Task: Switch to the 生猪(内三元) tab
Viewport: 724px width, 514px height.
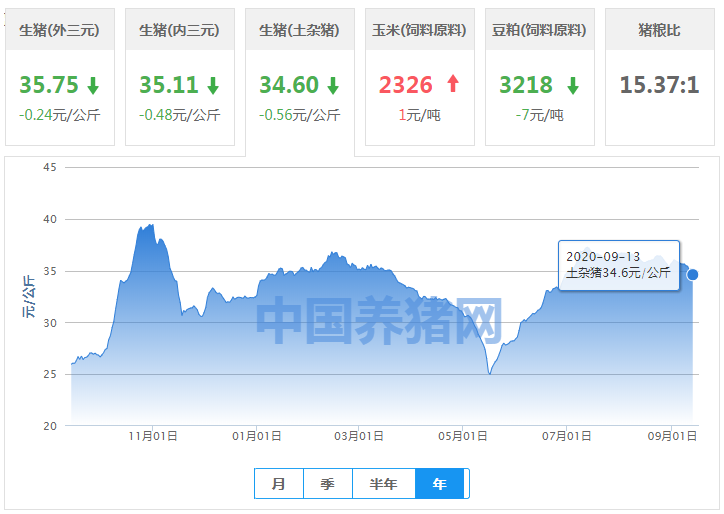Action: 180,30
